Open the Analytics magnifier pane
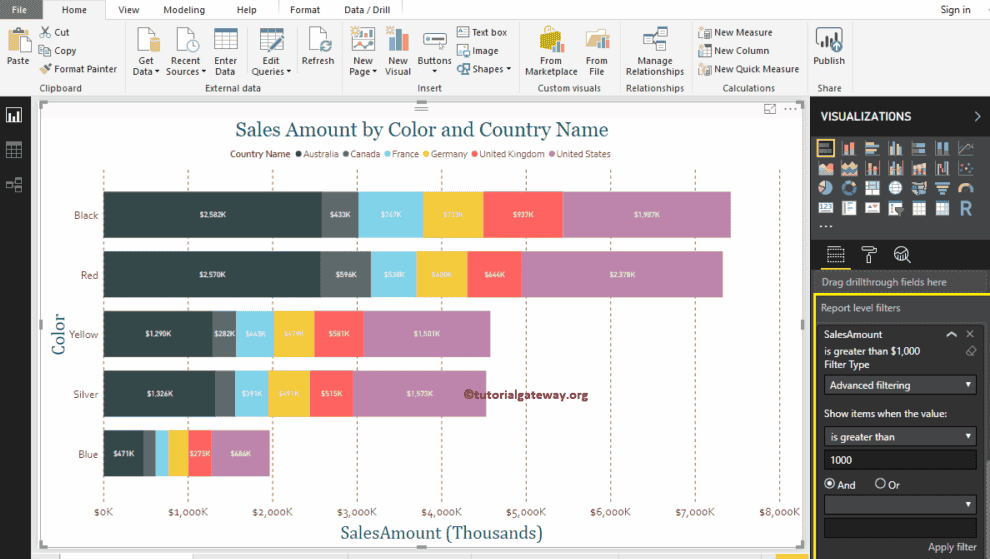Screen dimensions: 990x559 coord(902,255)
